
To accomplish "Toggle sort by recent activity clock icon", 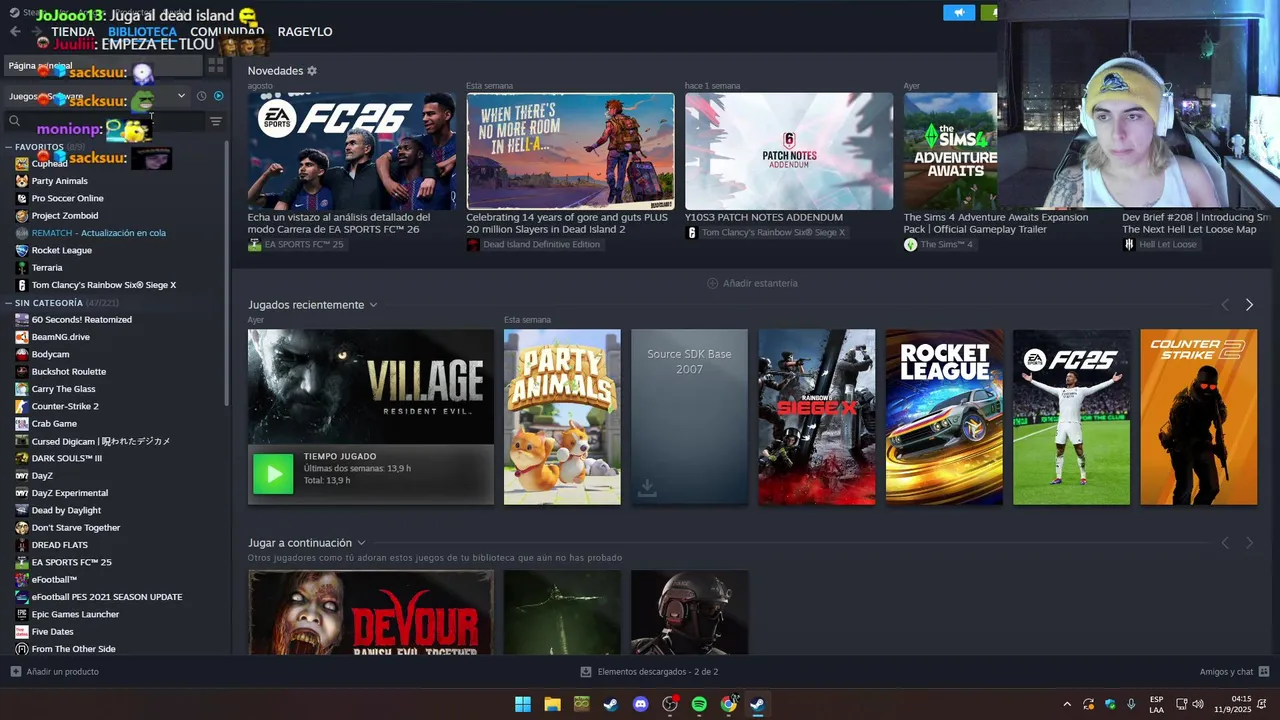I will [x=201, y=96].
